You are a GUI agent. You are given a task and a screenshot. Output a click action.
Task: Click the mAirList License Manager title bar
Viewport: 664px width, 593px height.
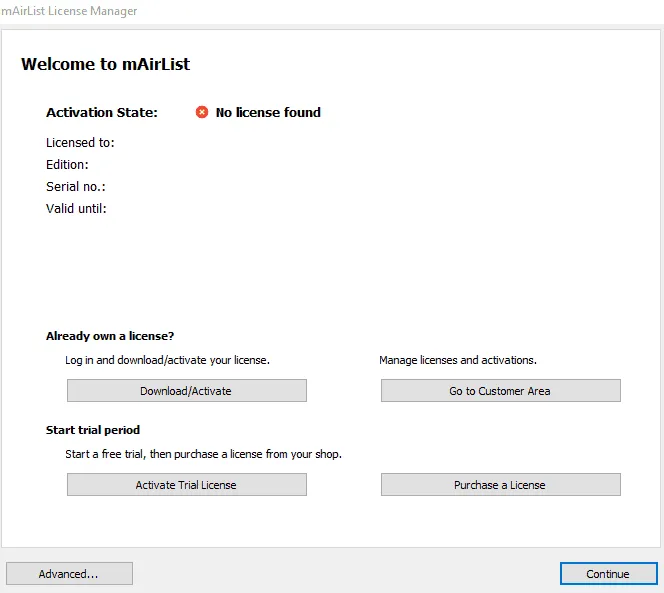click(69, 11)
